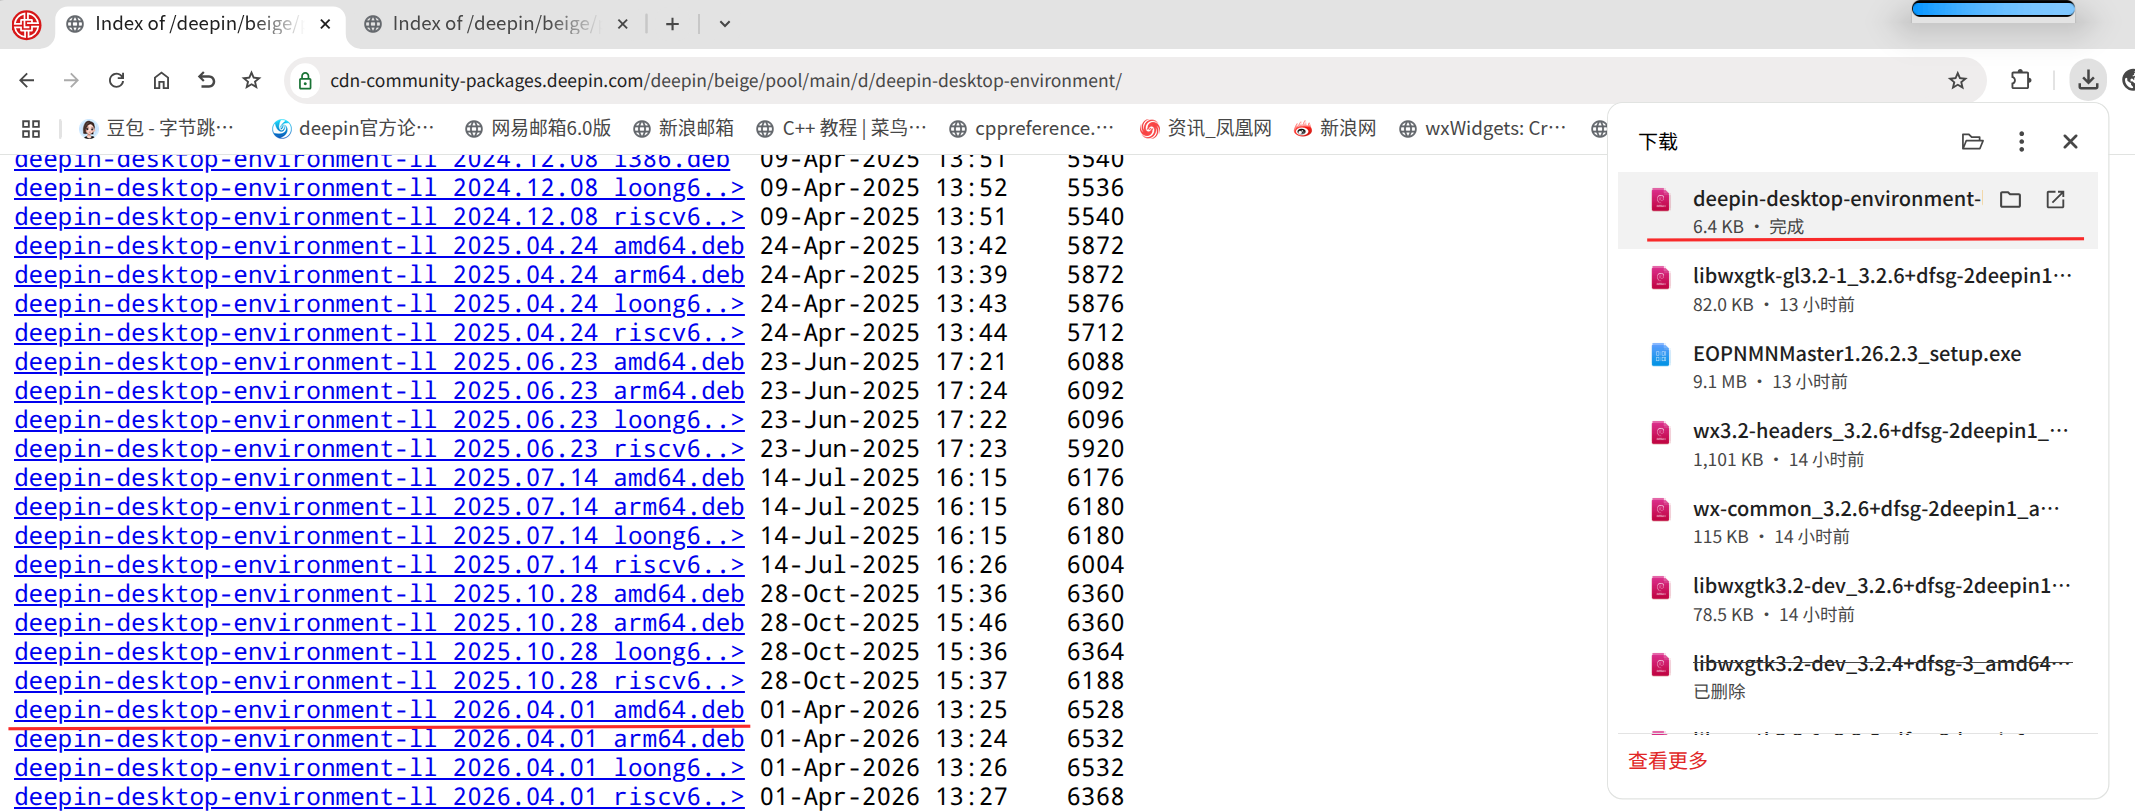Viewport: 2135px width, 811px height.
Task: Go back to the previous page
Action: click(x=27, y=81)
